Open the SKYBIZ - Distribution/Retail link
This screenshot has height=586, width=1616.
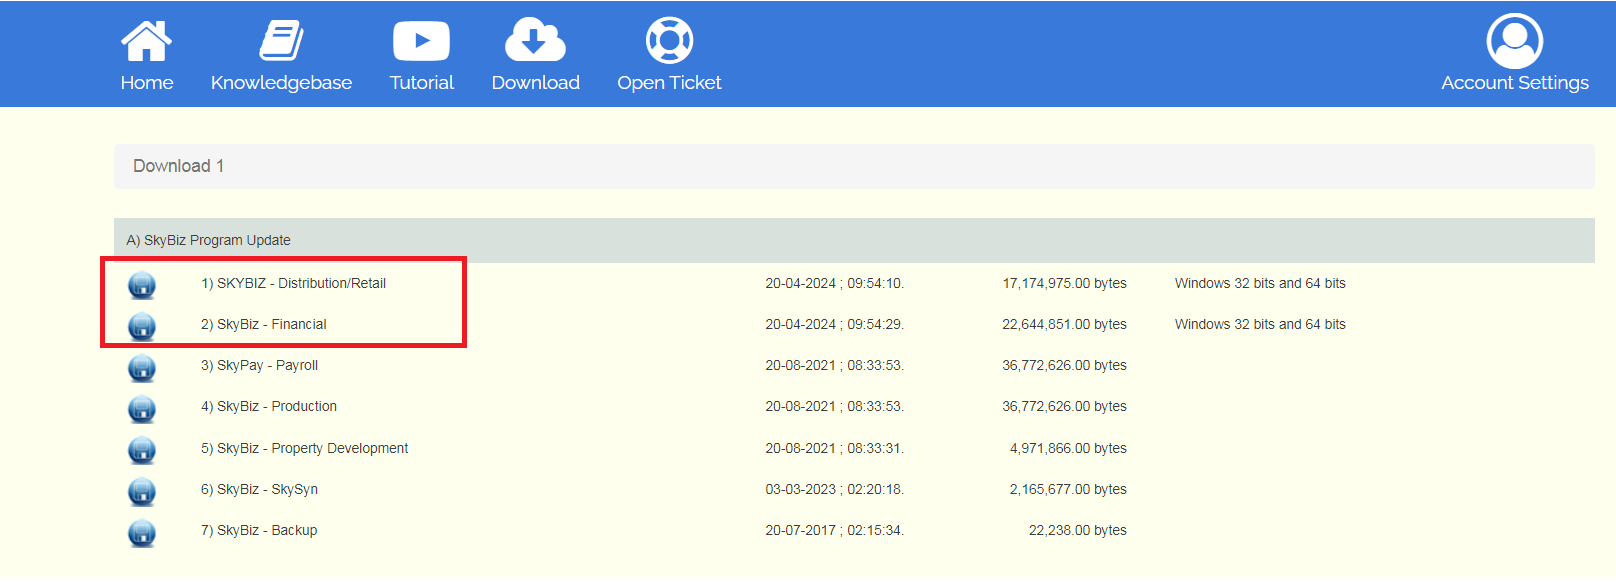tap(293, 283)
